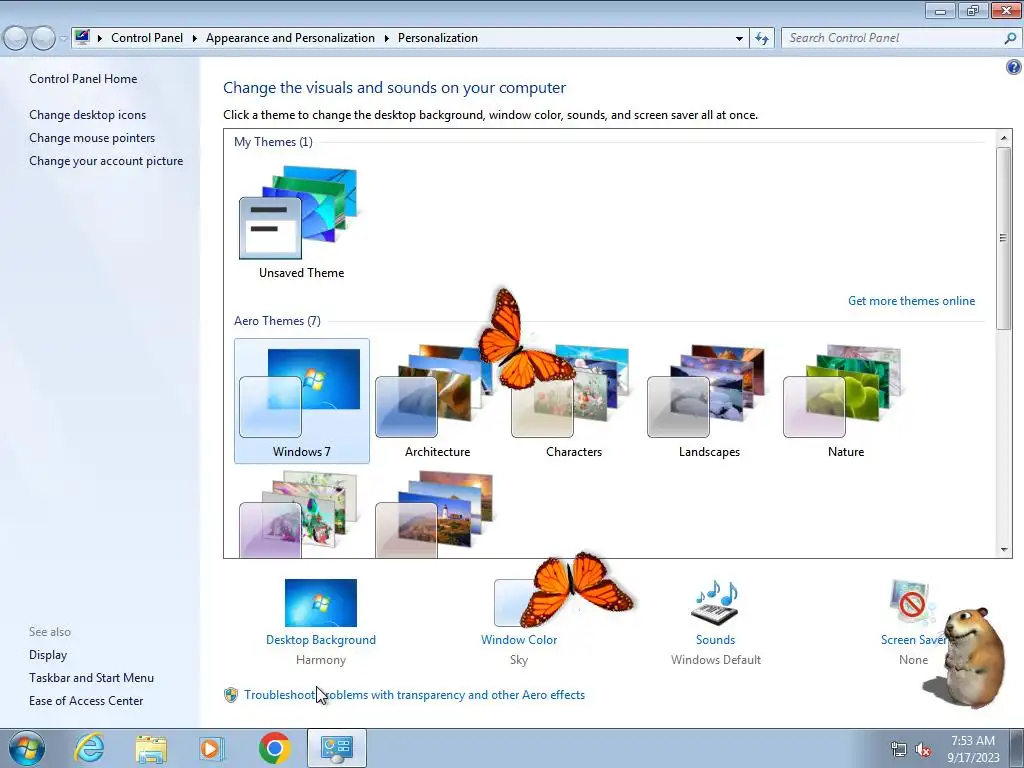
Task: Click the taskbar clock showing 7:53 AM
Action: click(x=973, y=749)
